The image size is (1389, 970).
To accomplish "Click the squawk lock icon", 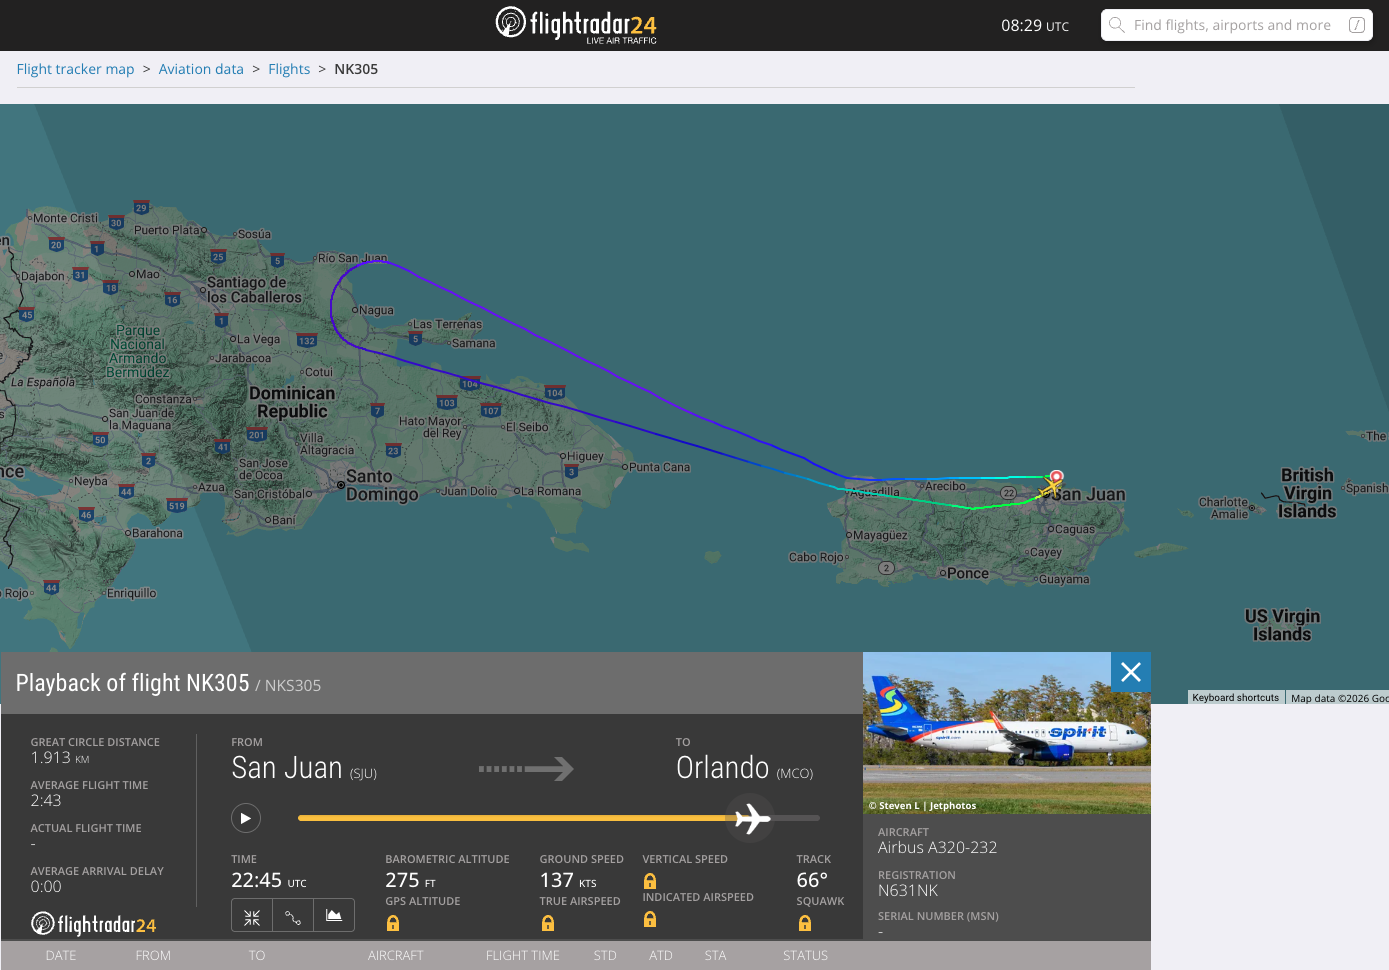I will point(805,923).
